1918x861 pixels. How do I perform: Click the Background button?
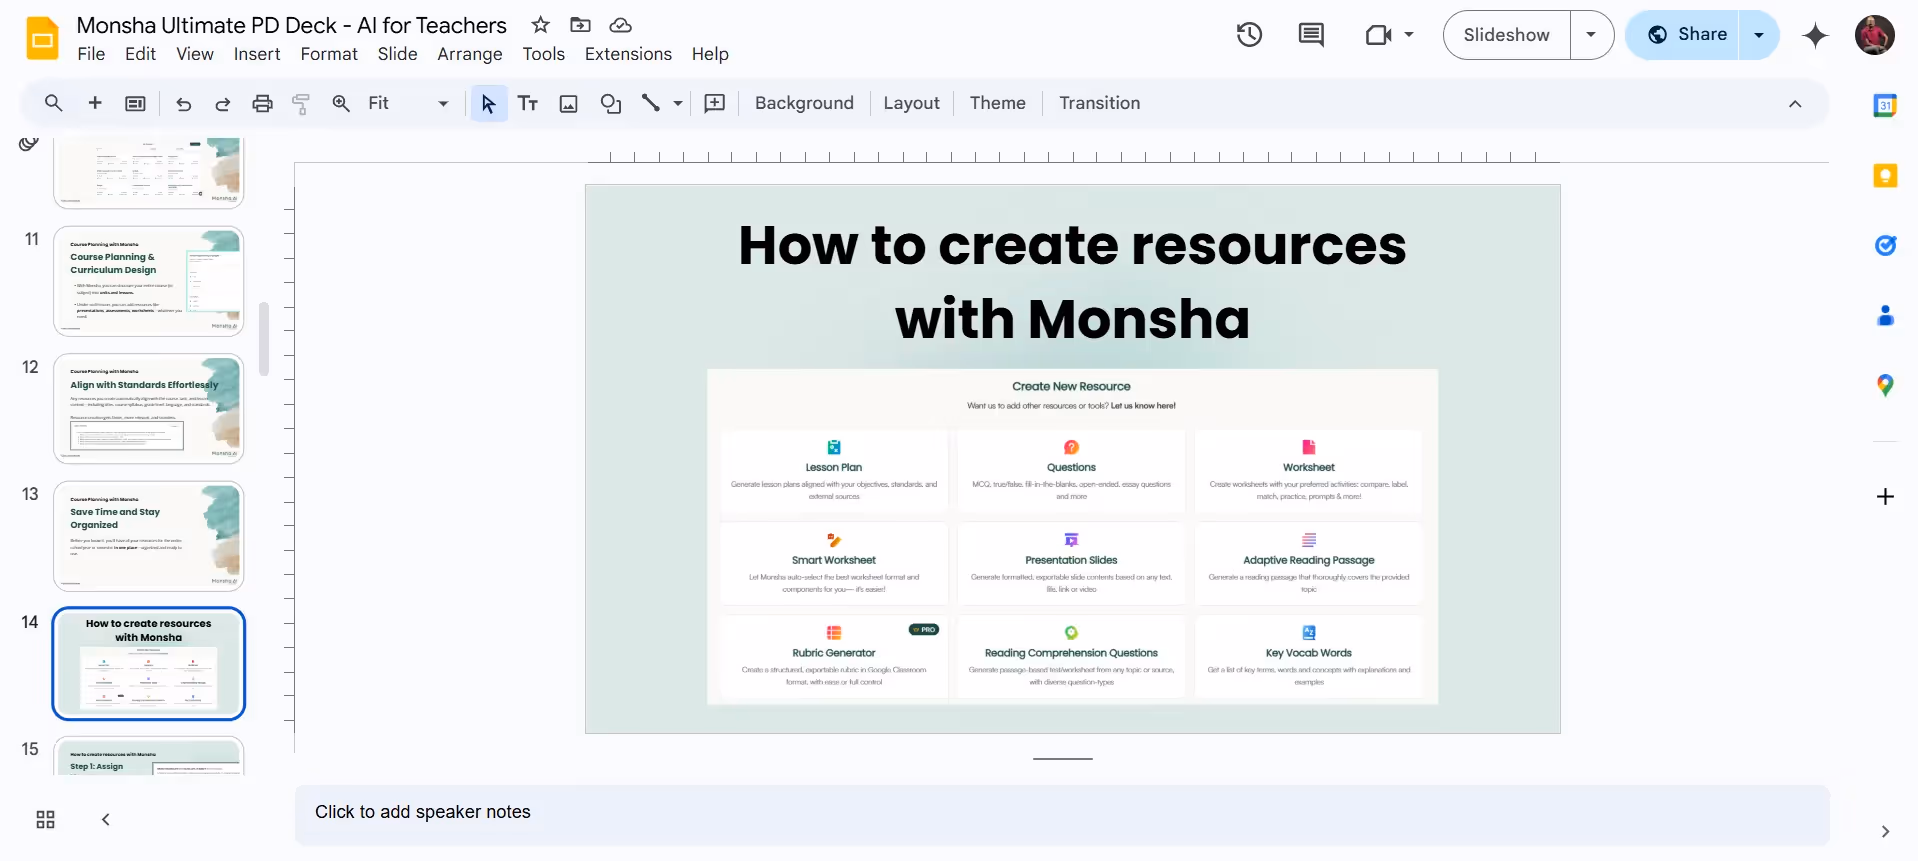804,103
